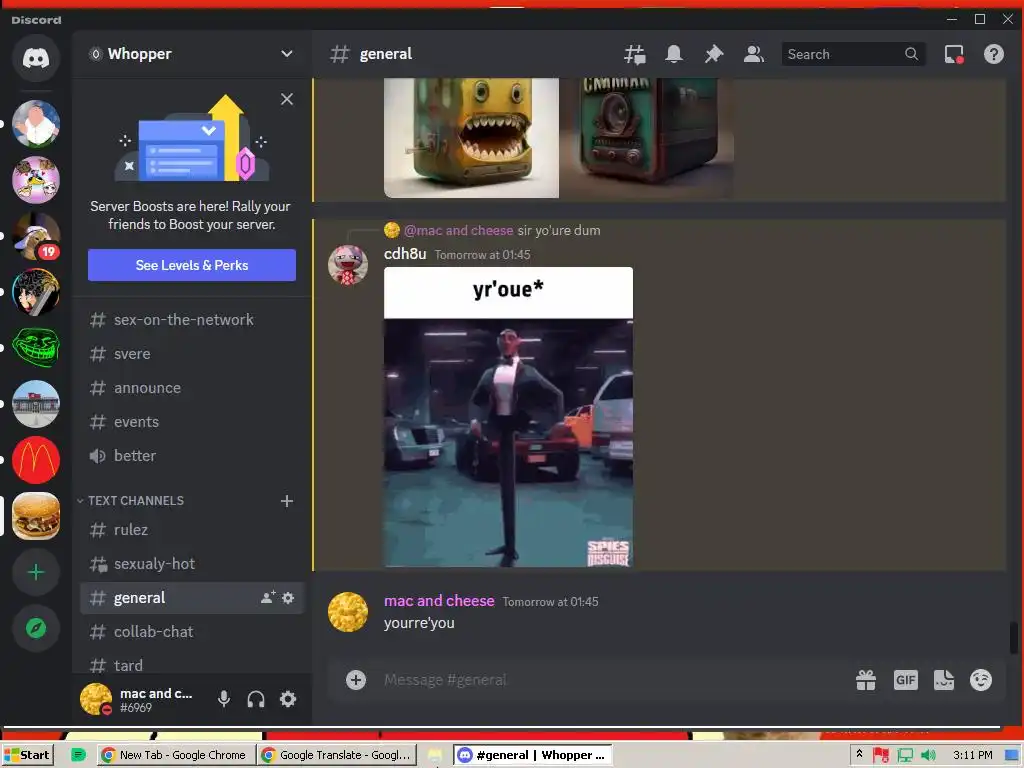This screenshot has width=1024, height=768.
Task: Open the server with 19 notifications badge
Action: pos(36,236)
